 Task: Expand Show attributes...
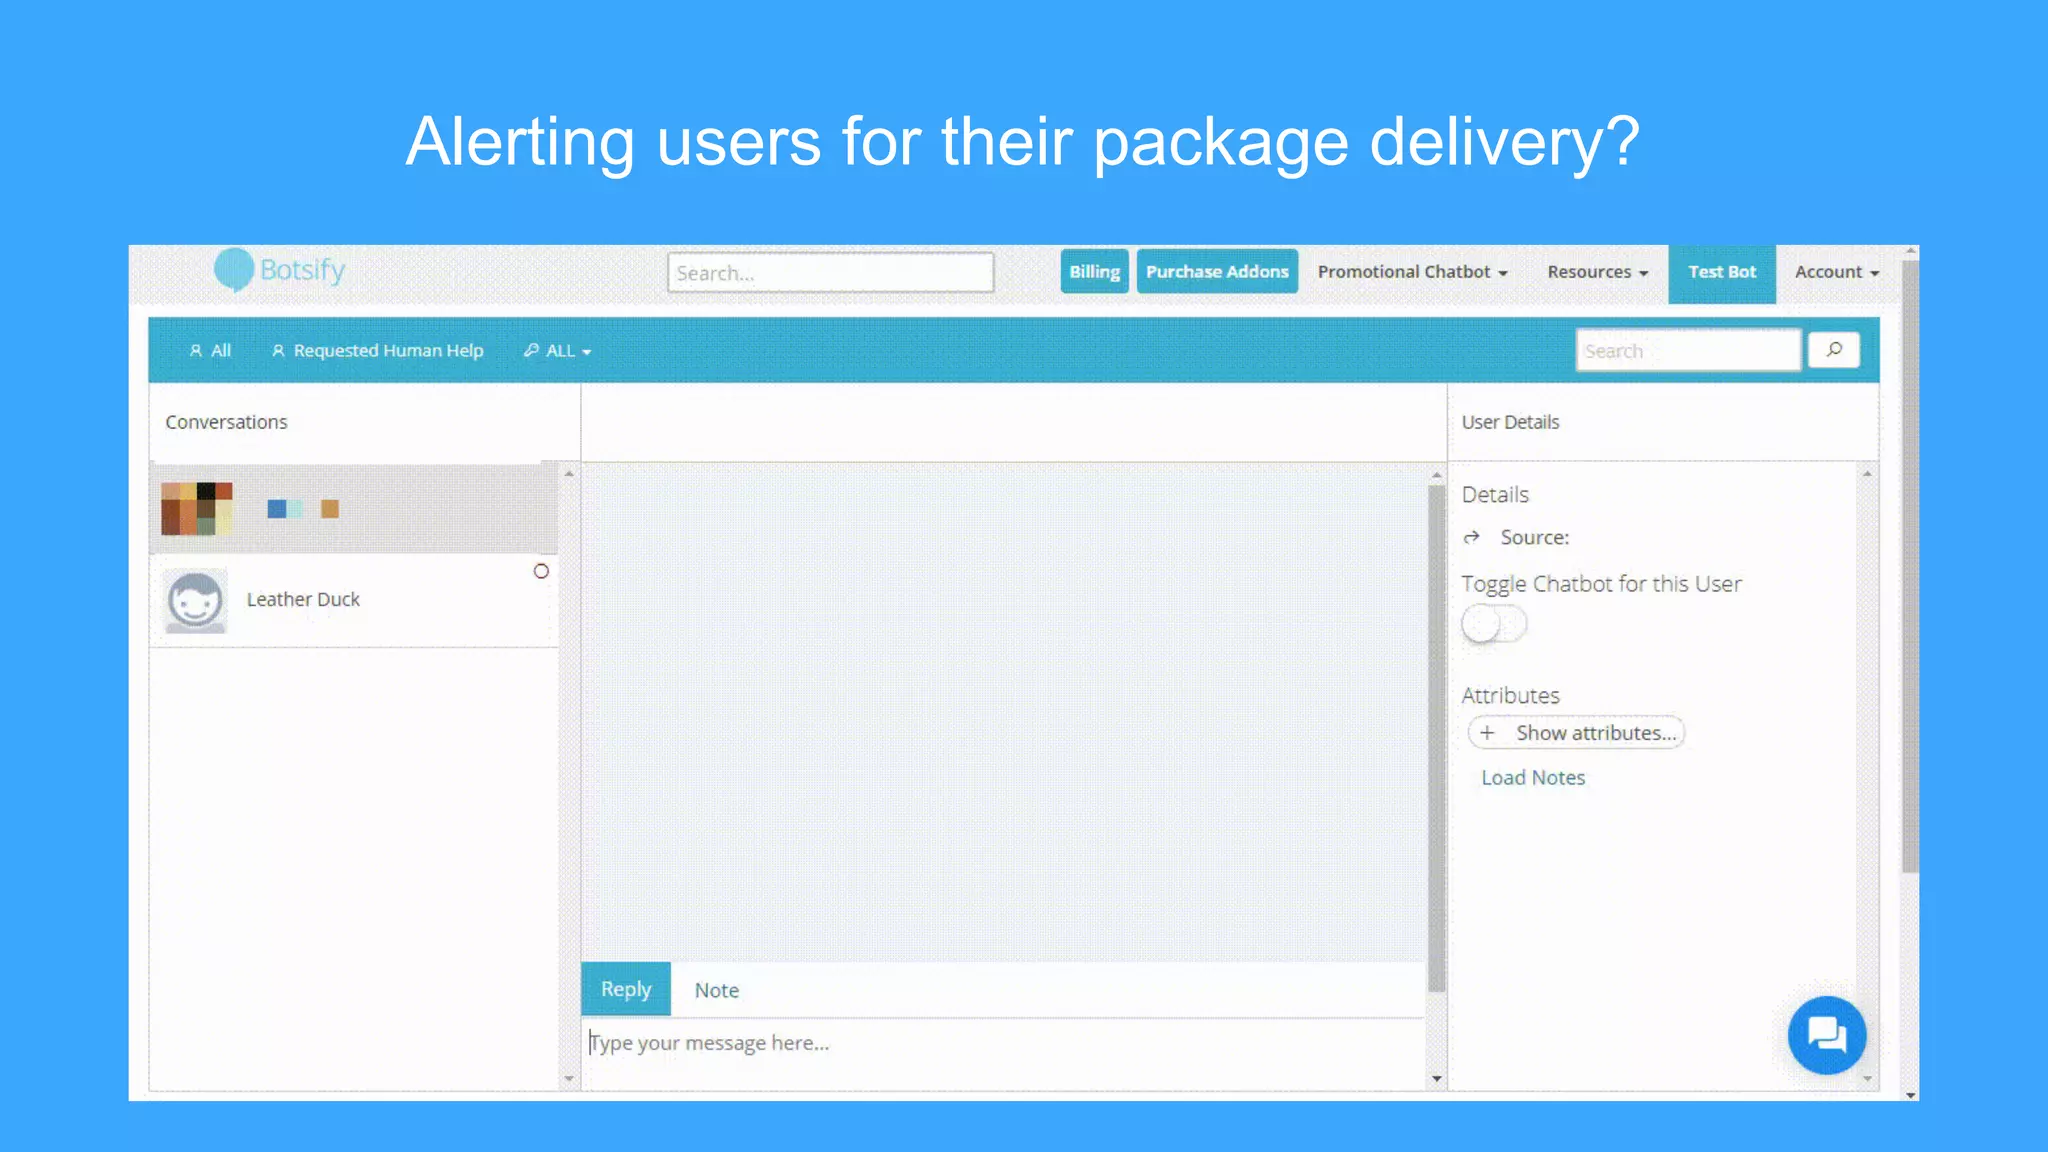[x=1576, y=733]
